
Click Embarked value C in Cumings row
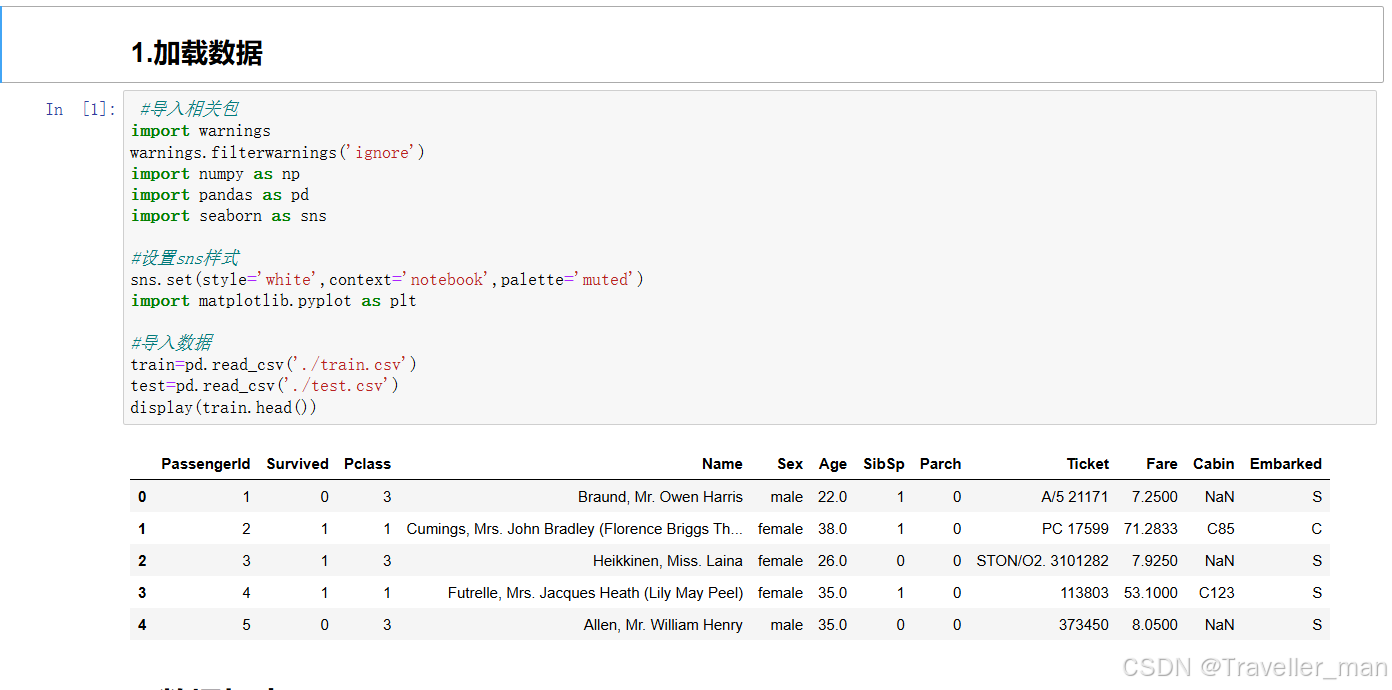pyautogui.click(x=1317, y=529)
